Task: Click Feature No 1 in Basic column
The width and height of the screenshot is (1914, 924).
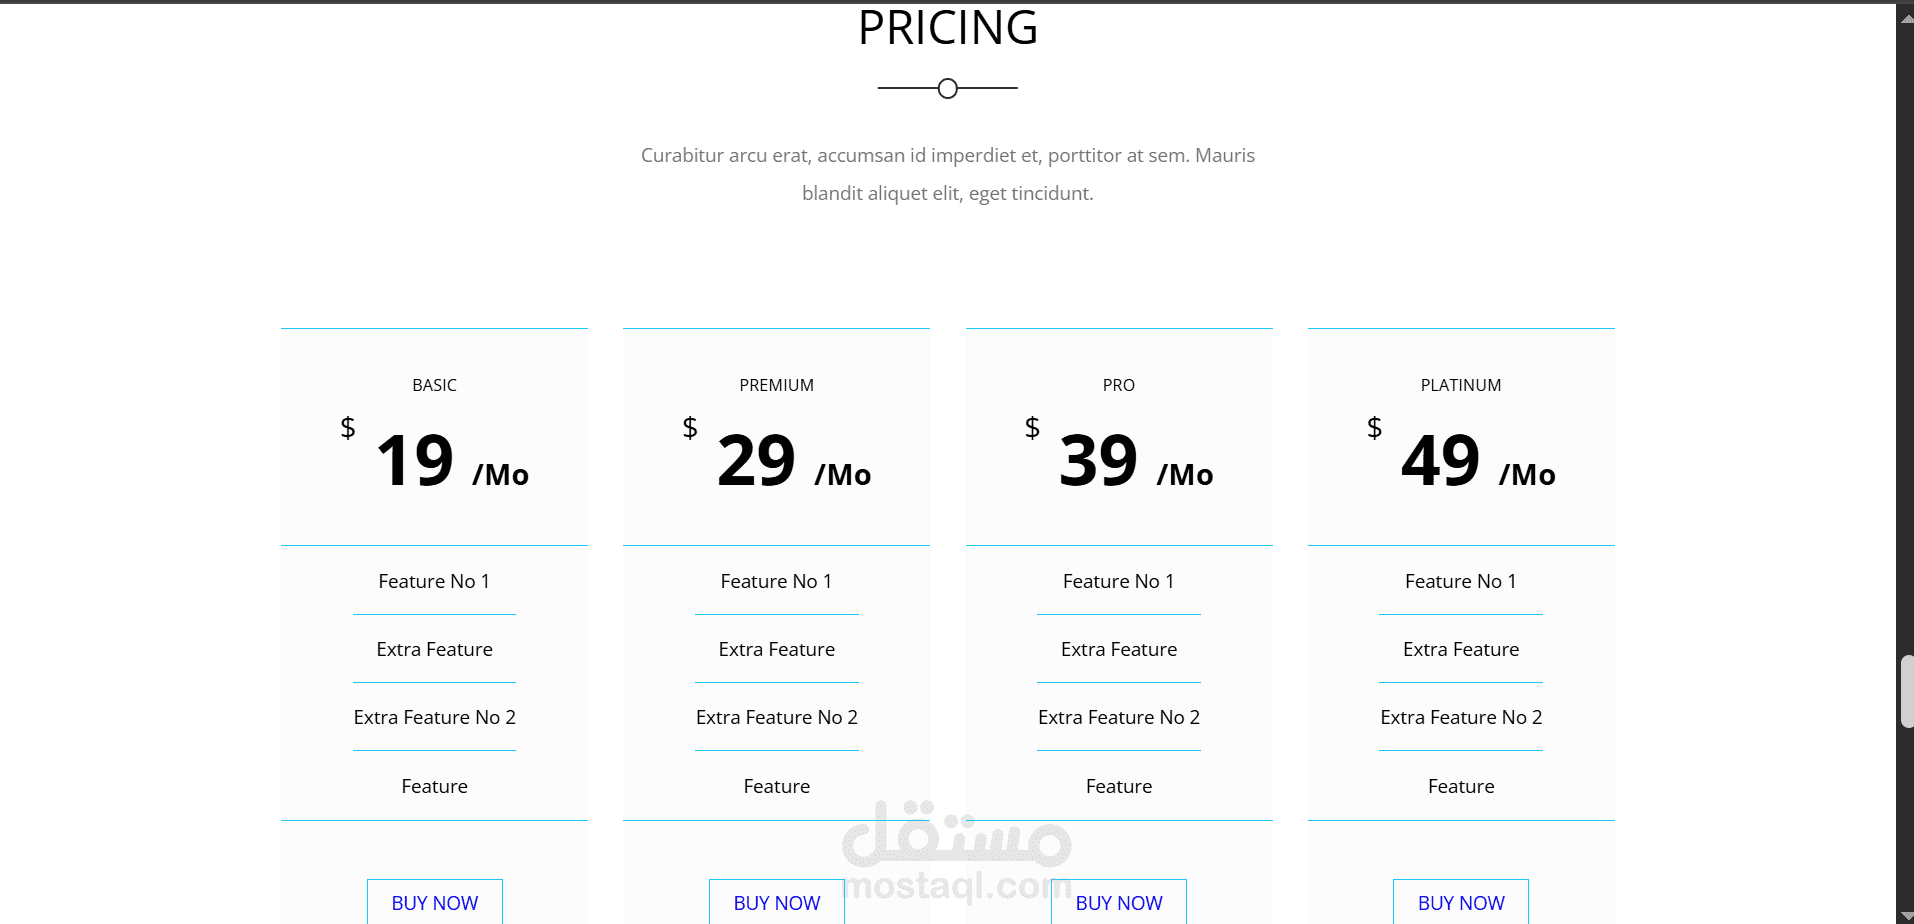Action: (434, 581)
